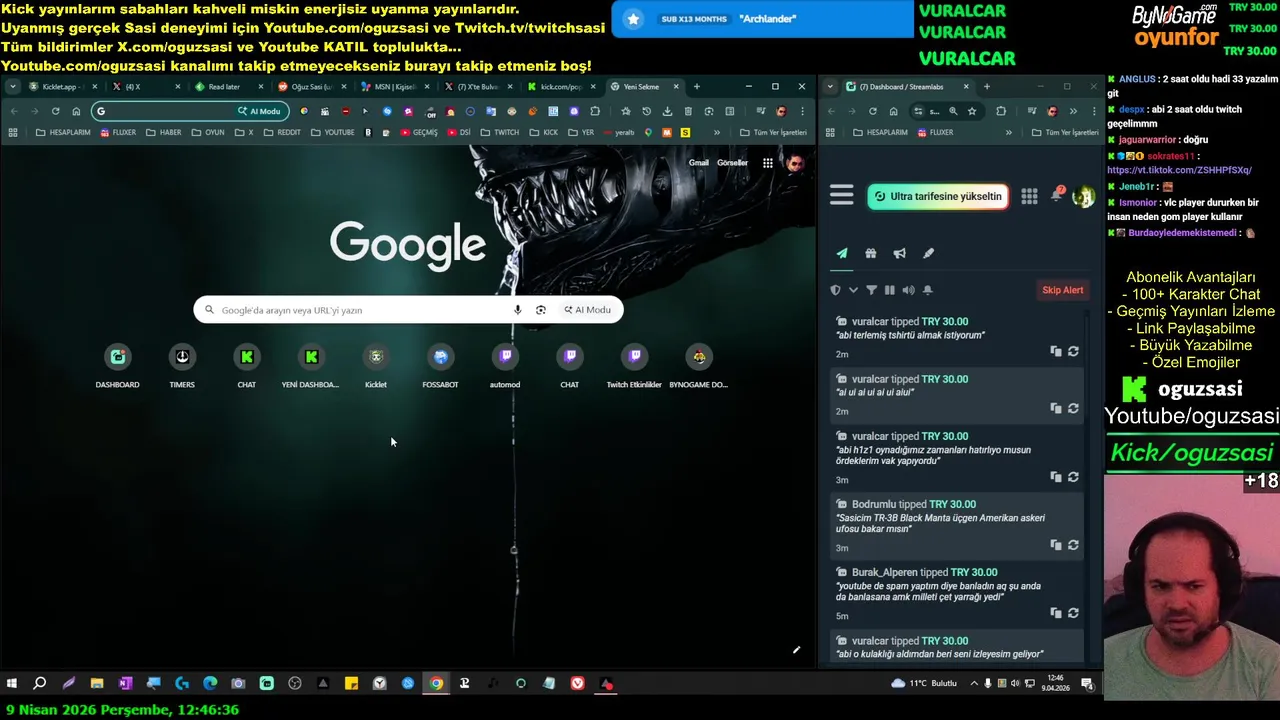Copy icon on Bodrumlu tip
The height and width of the screenshot is (720, 1280).
tap(1055, 545)
